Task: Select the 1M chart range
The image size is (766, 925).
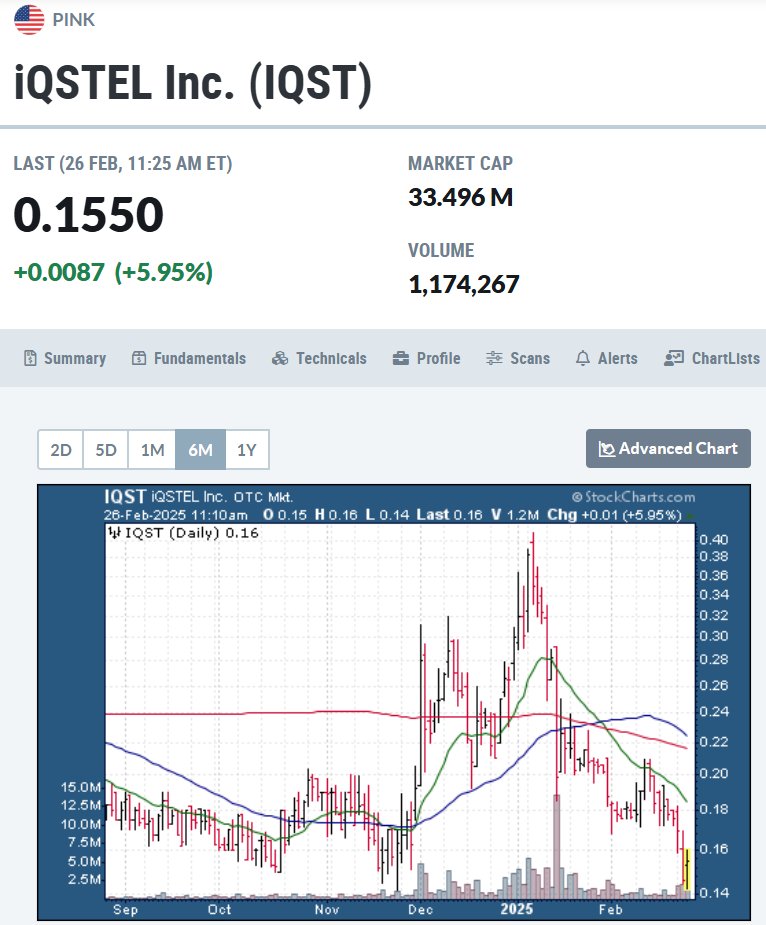Action: click(x=152, y=450)
